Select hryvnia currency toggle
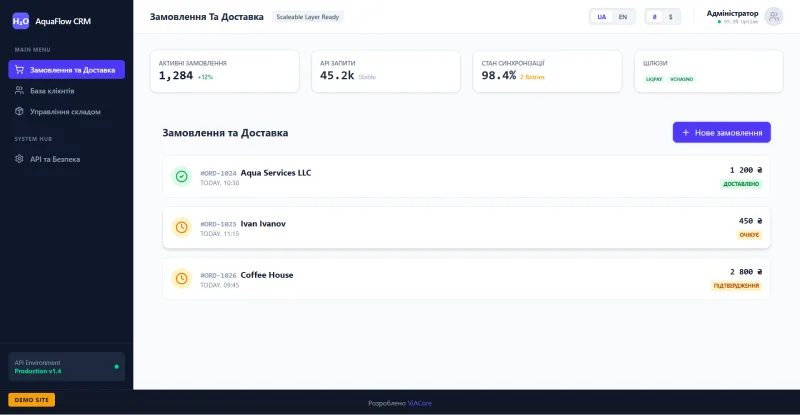The width and height of the screenshot is (800, 415). pyautogui.click(x=655, y=17)
